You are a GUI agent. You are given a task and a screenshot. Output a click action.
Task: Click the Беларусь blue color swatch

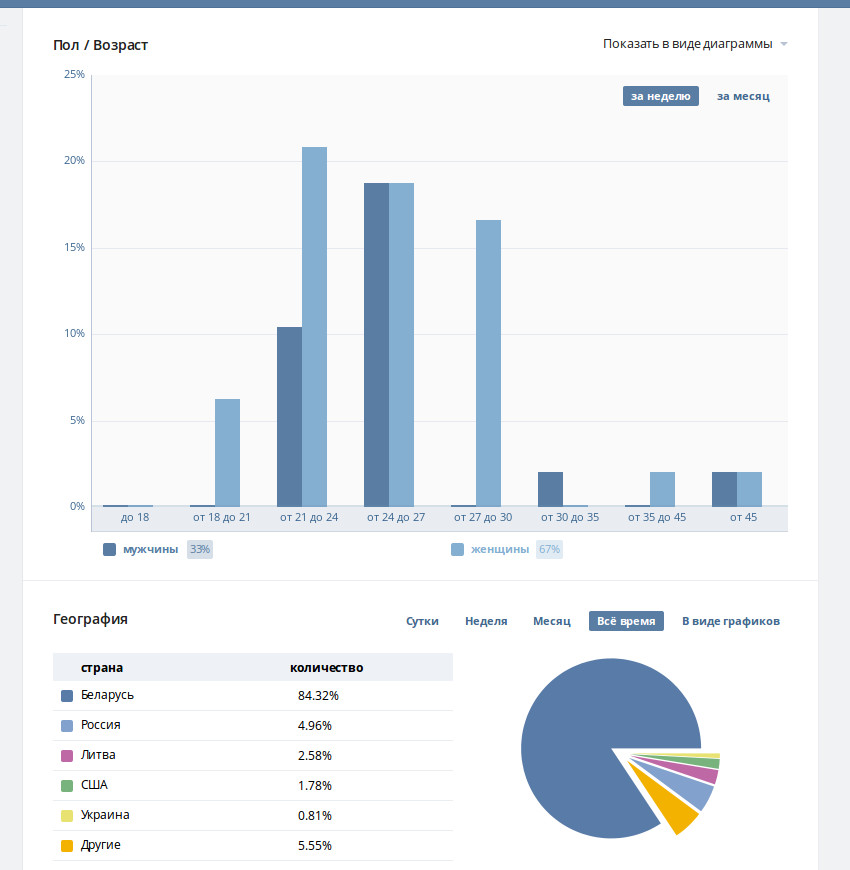(67, 696)
